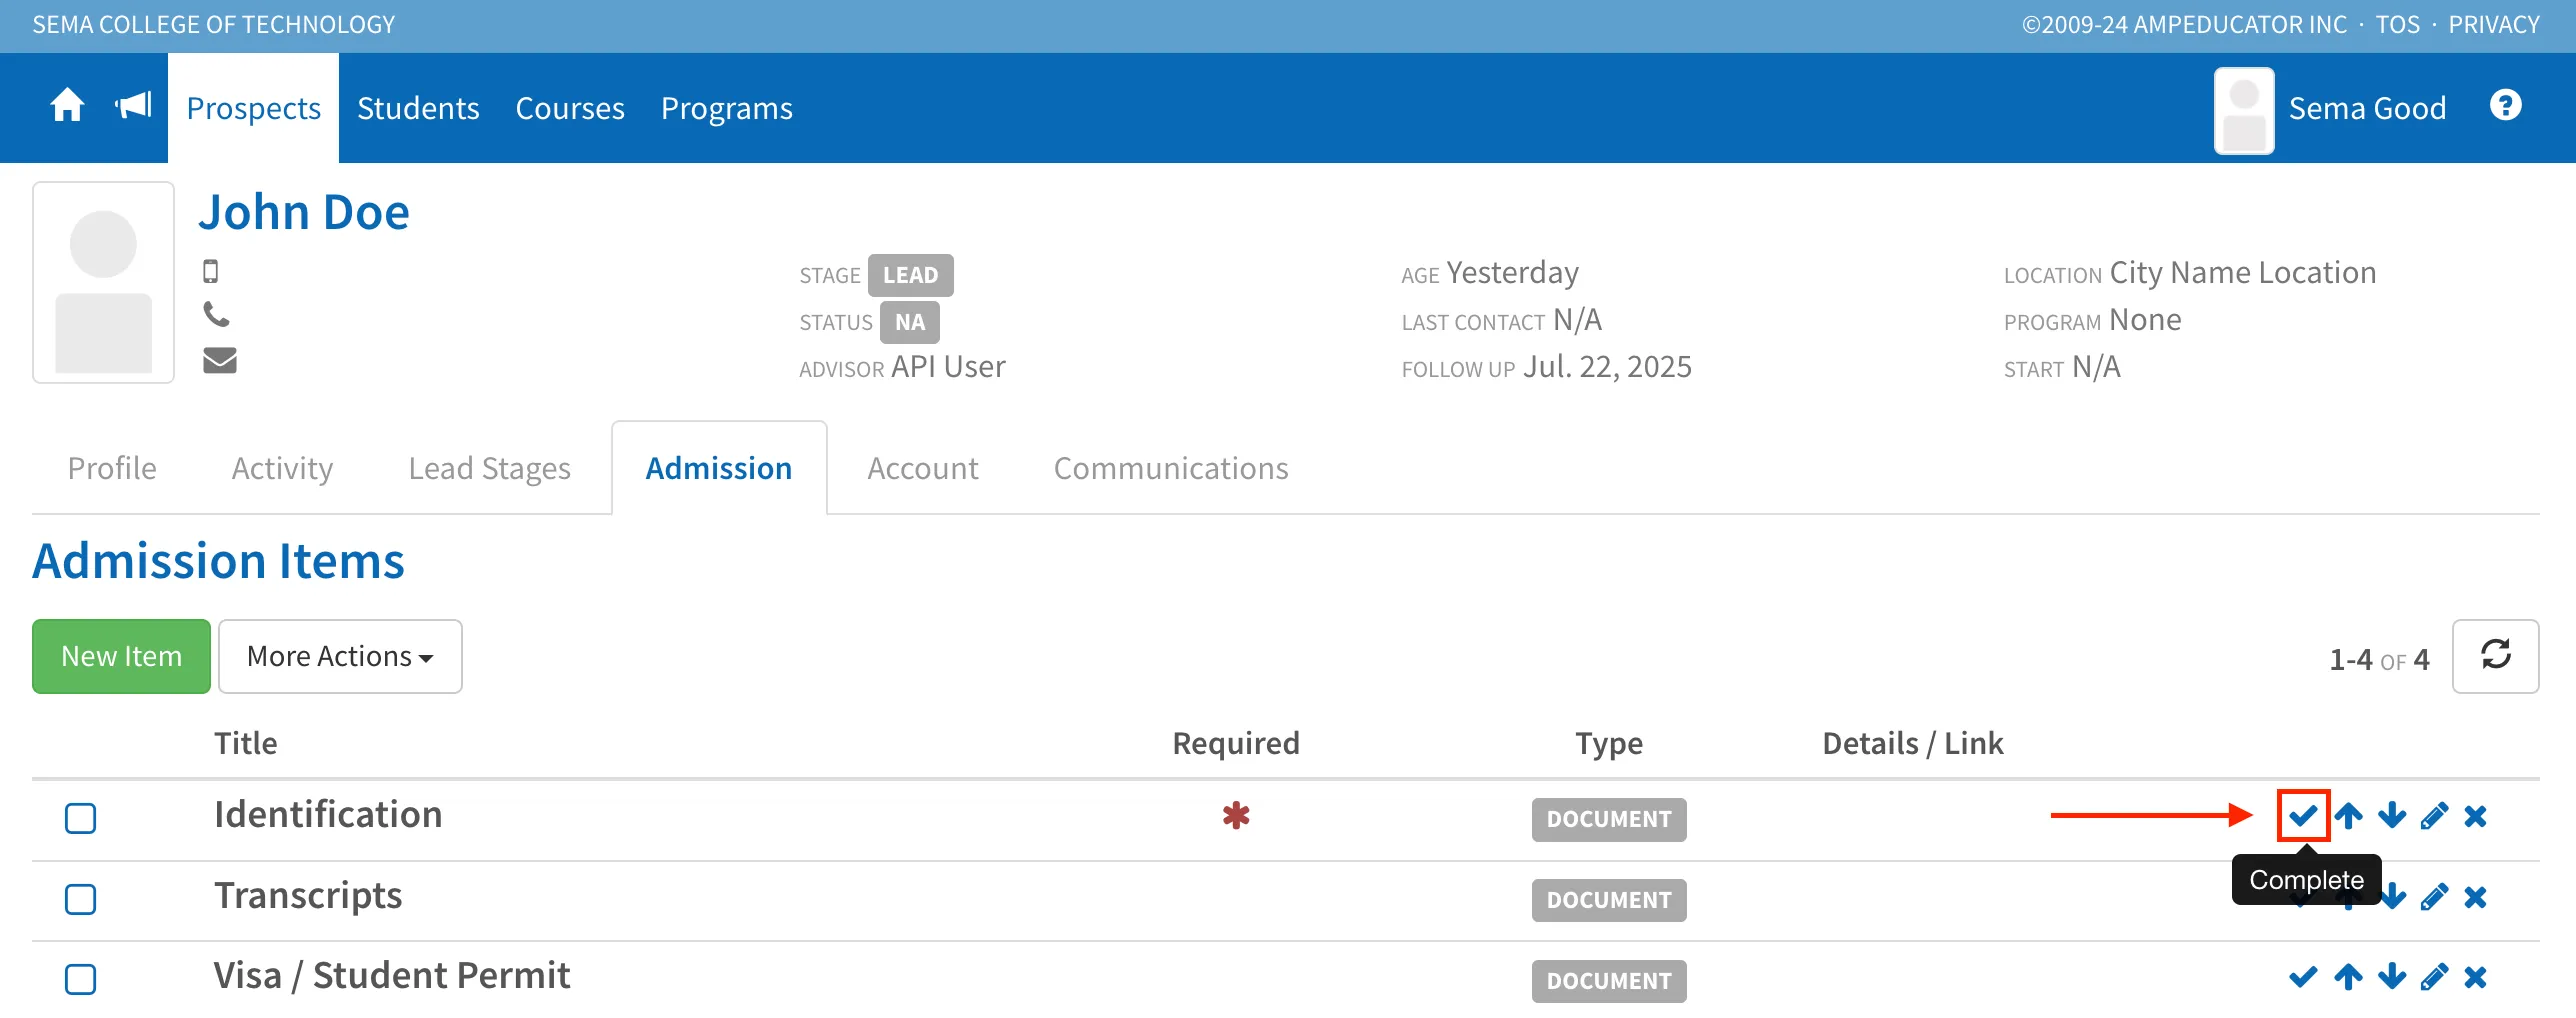Open the PRIVACY link
This screenshot has height=1018, width=2576.
(x=2493, y=24)
